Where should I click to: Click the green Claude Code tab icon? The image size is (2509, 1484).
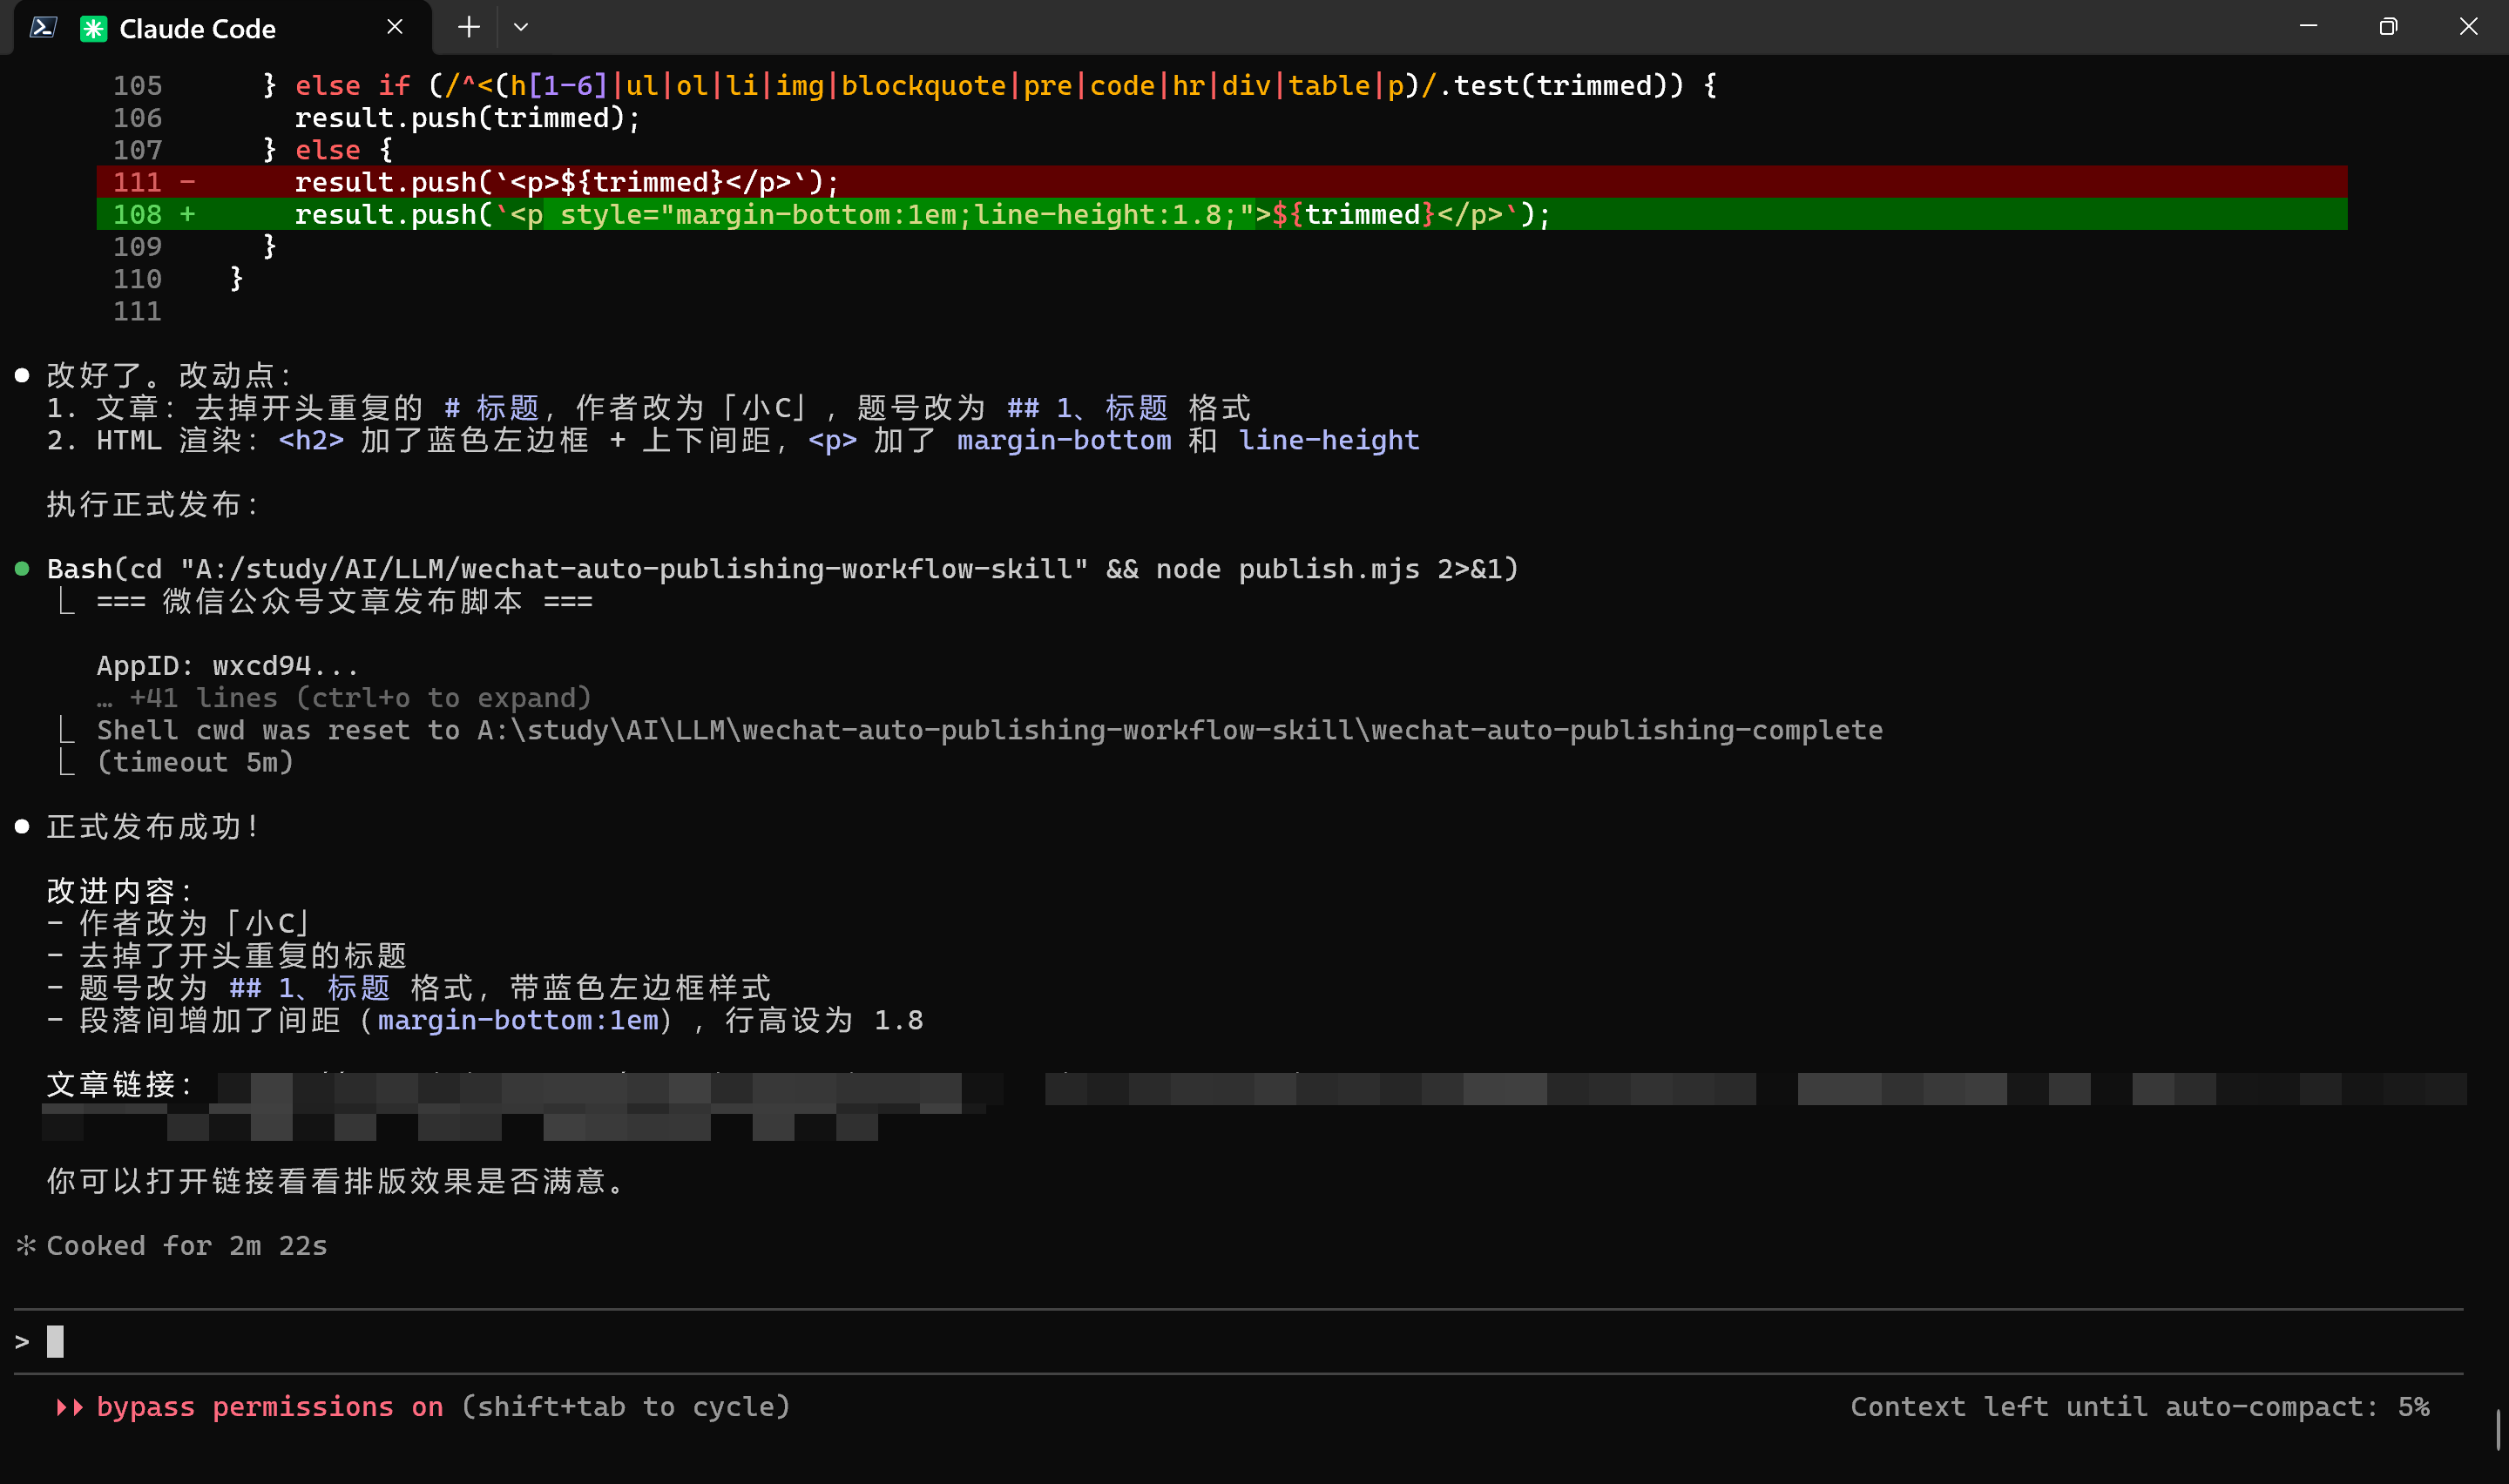(x=93, y=29)
